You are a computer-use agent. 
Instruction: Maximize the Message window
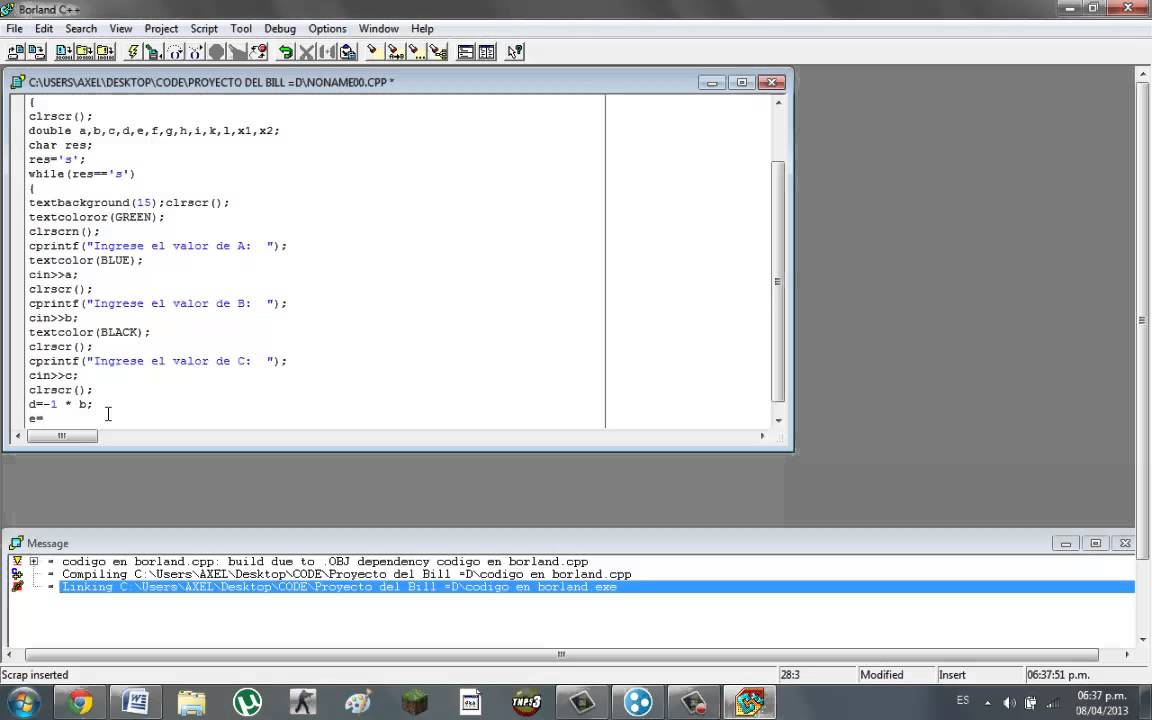pyautogui.click(x=1095, y=543)
